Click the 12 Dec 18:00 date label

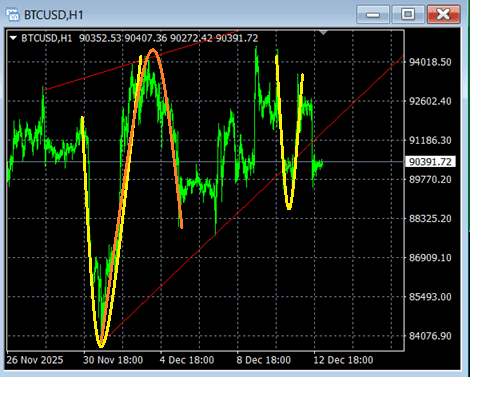click(x=343, y=360)
